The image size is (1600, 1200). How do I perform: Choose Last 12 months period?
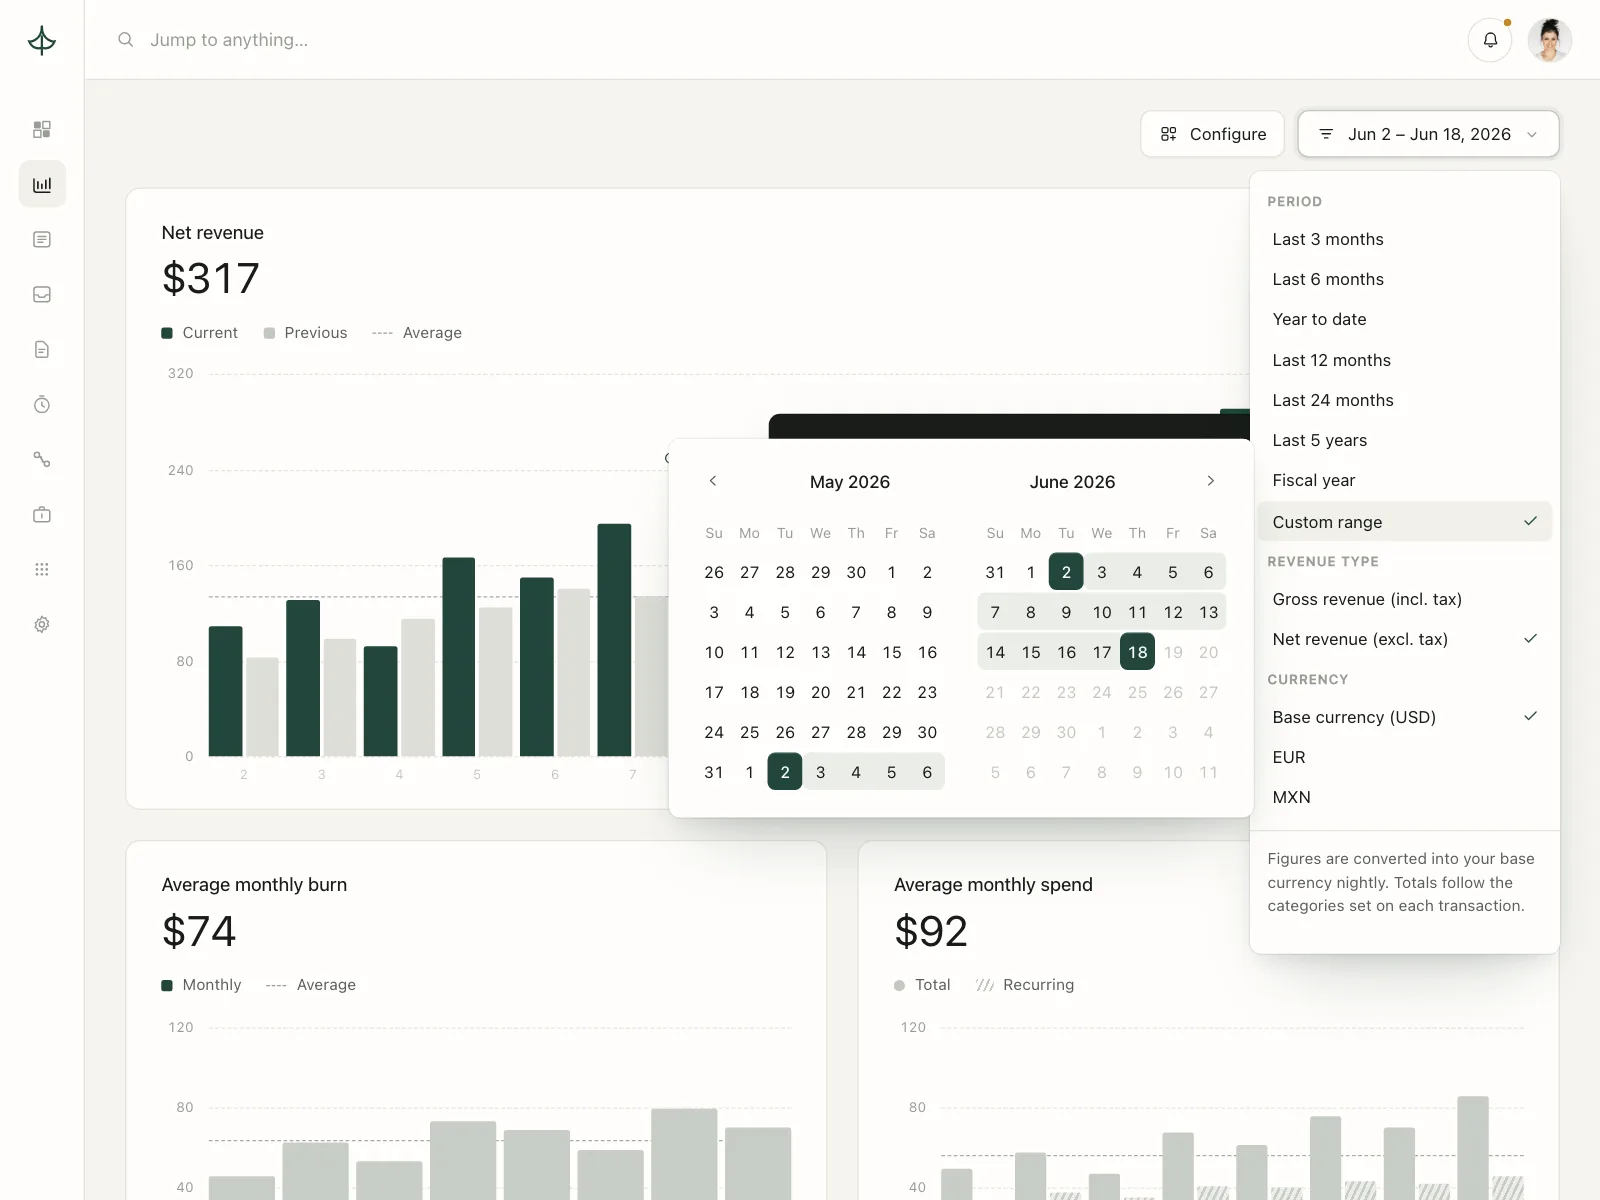(x=1405, y=360)
